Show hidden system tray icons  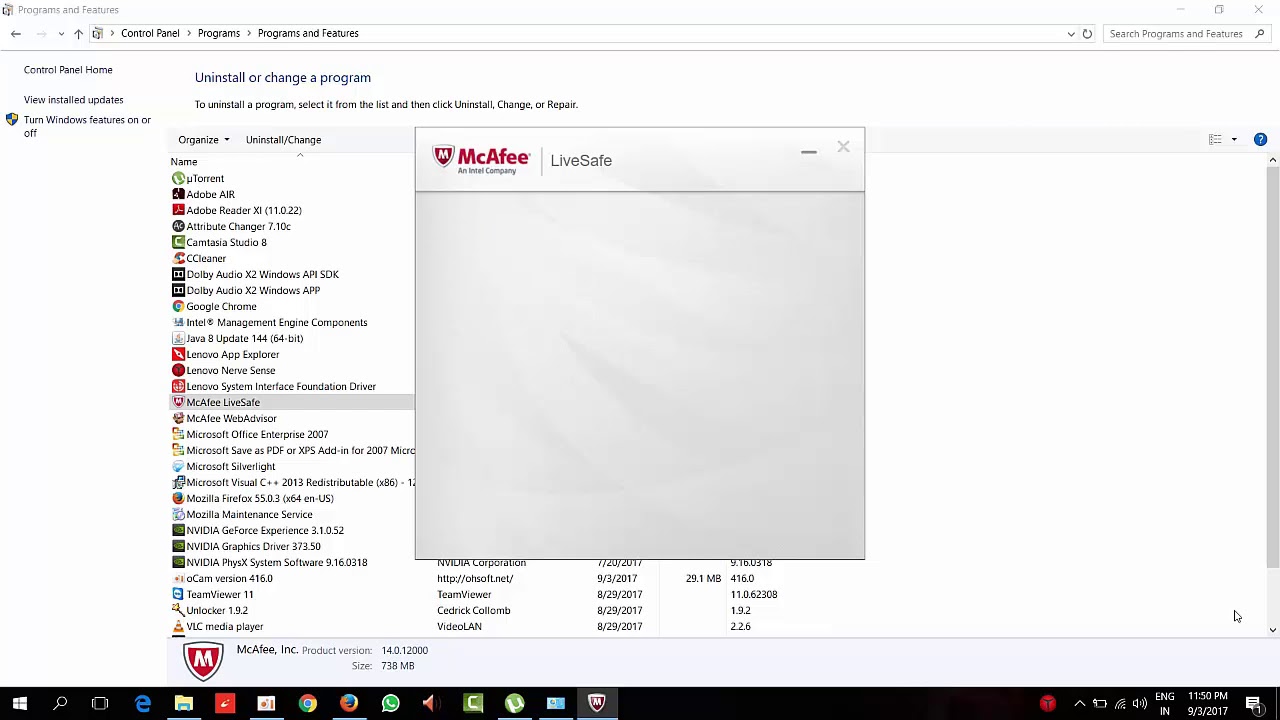[x=1080, y=703]
